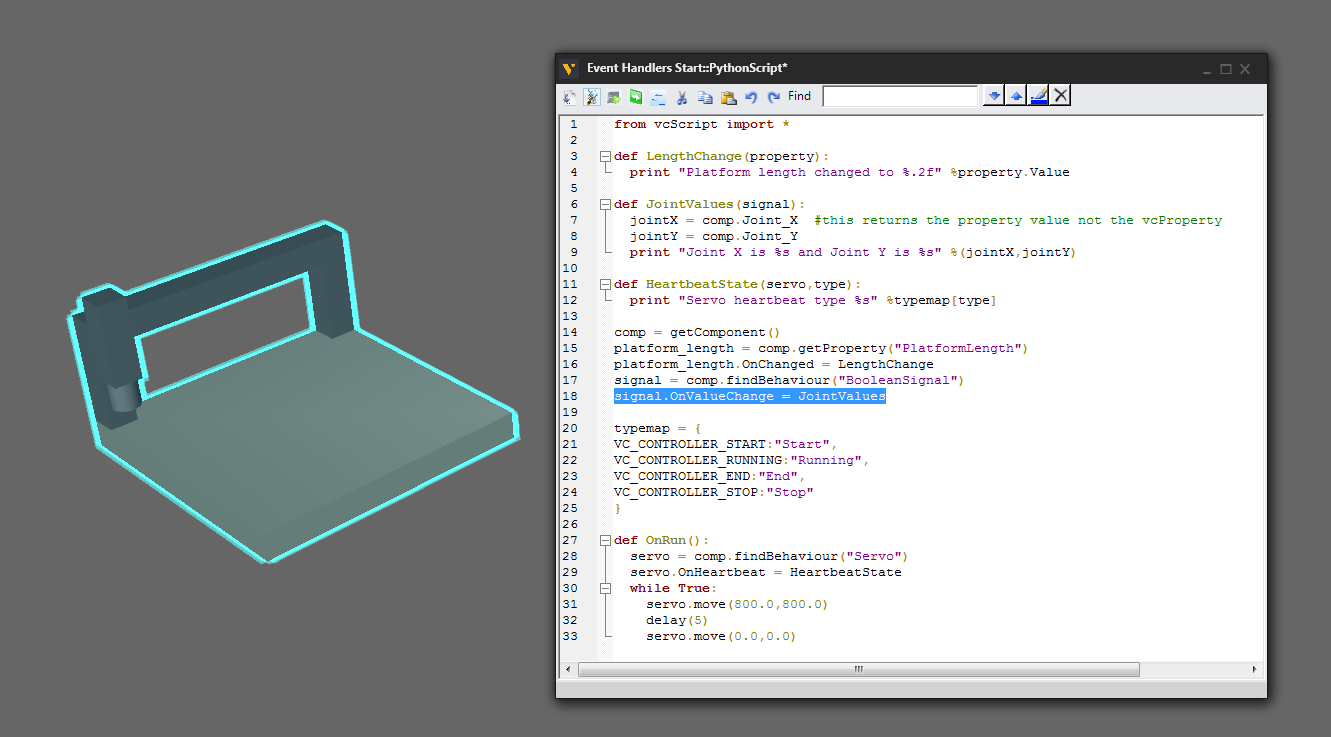
Task: Click the indent lines toolbar icon
Action: [658, 97]
